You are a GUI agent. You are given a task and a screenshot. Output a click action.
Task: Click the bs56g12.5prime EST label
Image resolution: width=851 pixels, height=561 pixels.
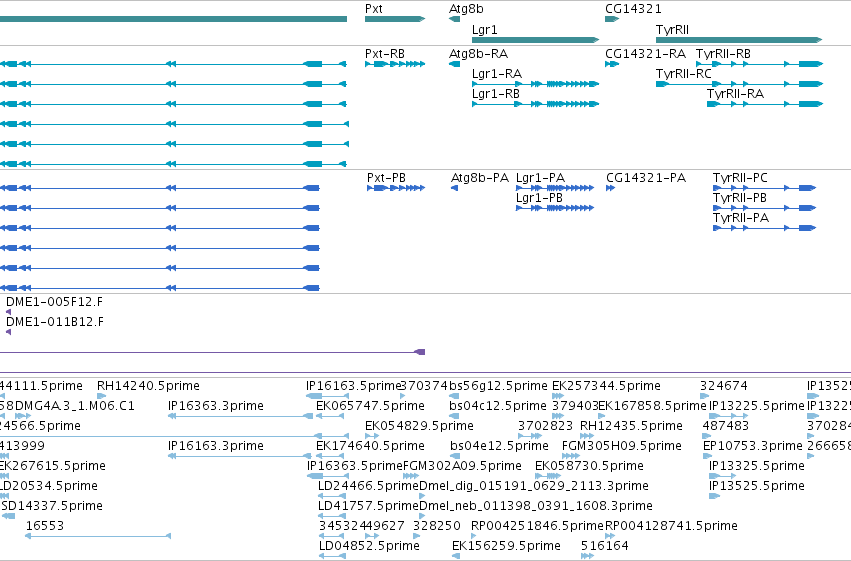tap(498, 386)
